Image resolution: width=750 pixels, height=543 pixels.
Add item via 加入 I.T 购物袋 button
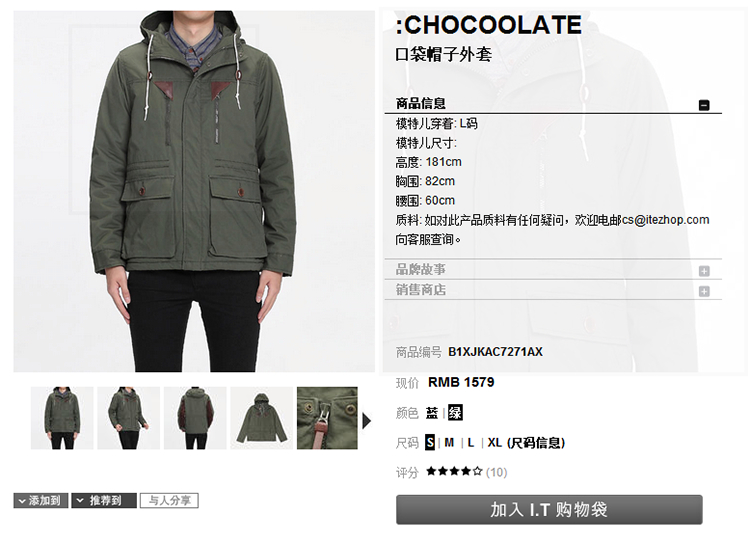[549, 510]
